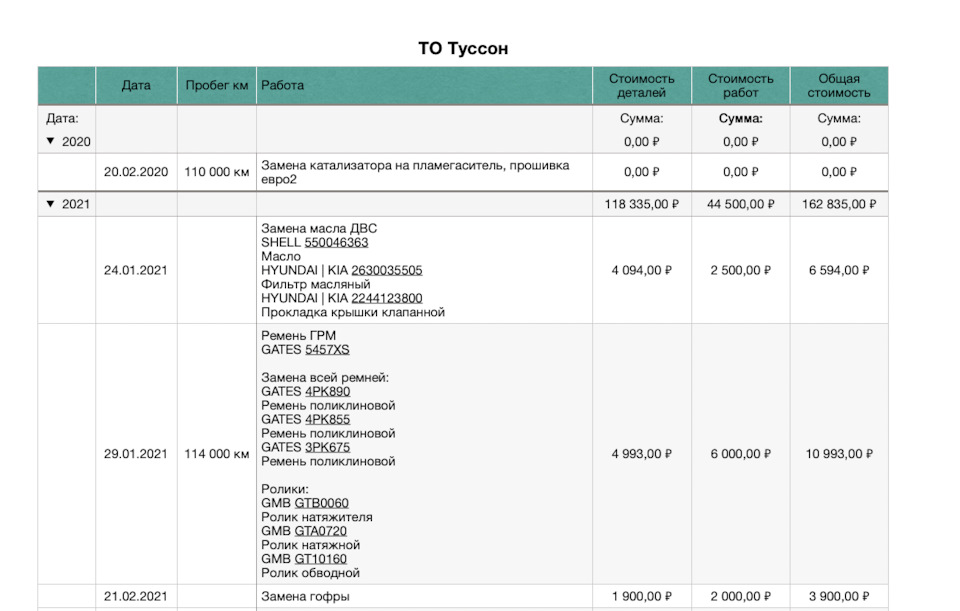The width and height of the screenshot is (960, 611).
Task: Open the GMB GTB0060 link
Action: pyautogui.click(x=321, y=503)
